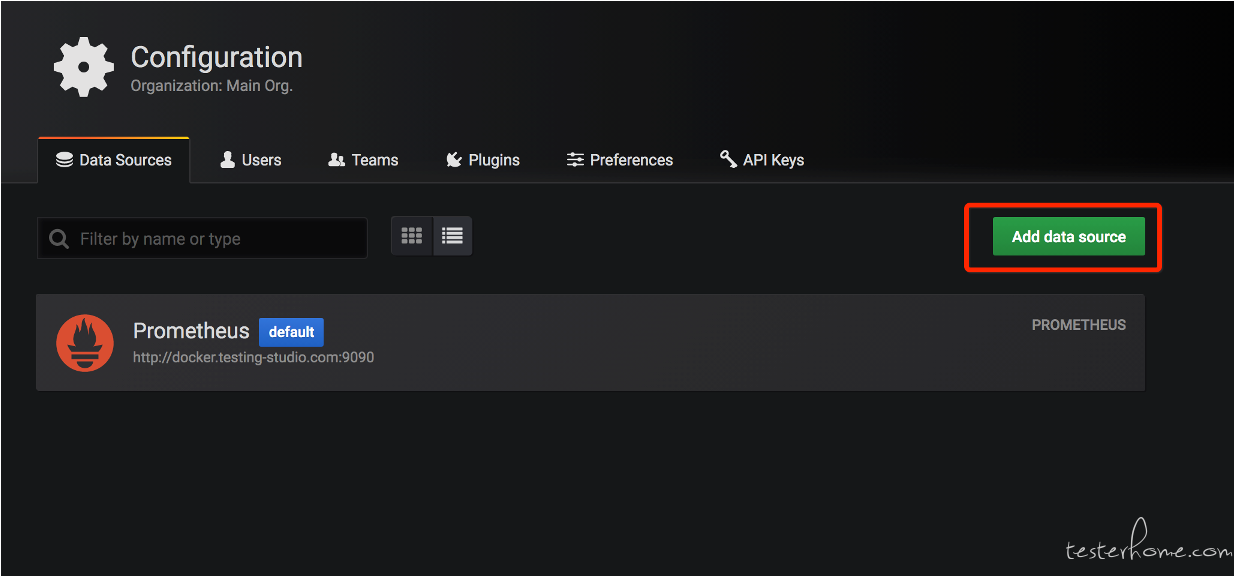Viewport: 1234px width, 576px height.
Task: Switch to the Users tab
Action: (x=251, y=160)
